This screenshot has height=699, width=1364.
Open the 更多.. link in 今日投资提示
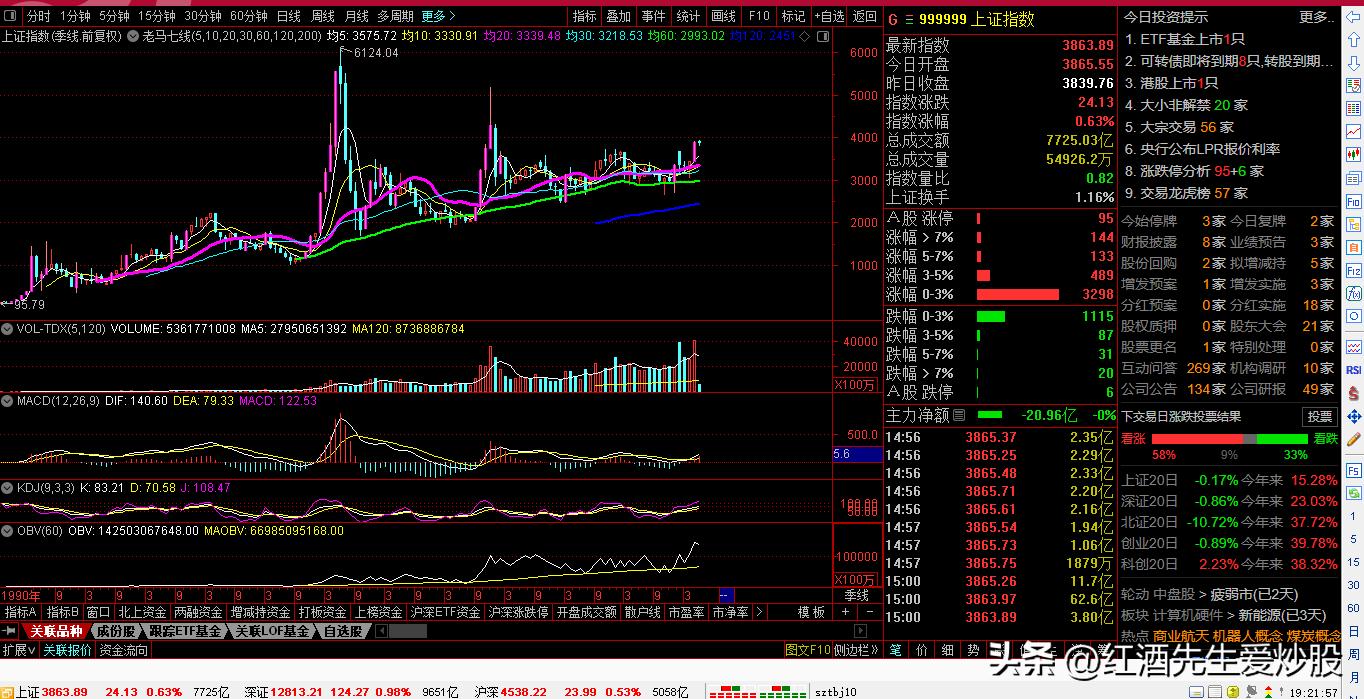coord(1317,17)
